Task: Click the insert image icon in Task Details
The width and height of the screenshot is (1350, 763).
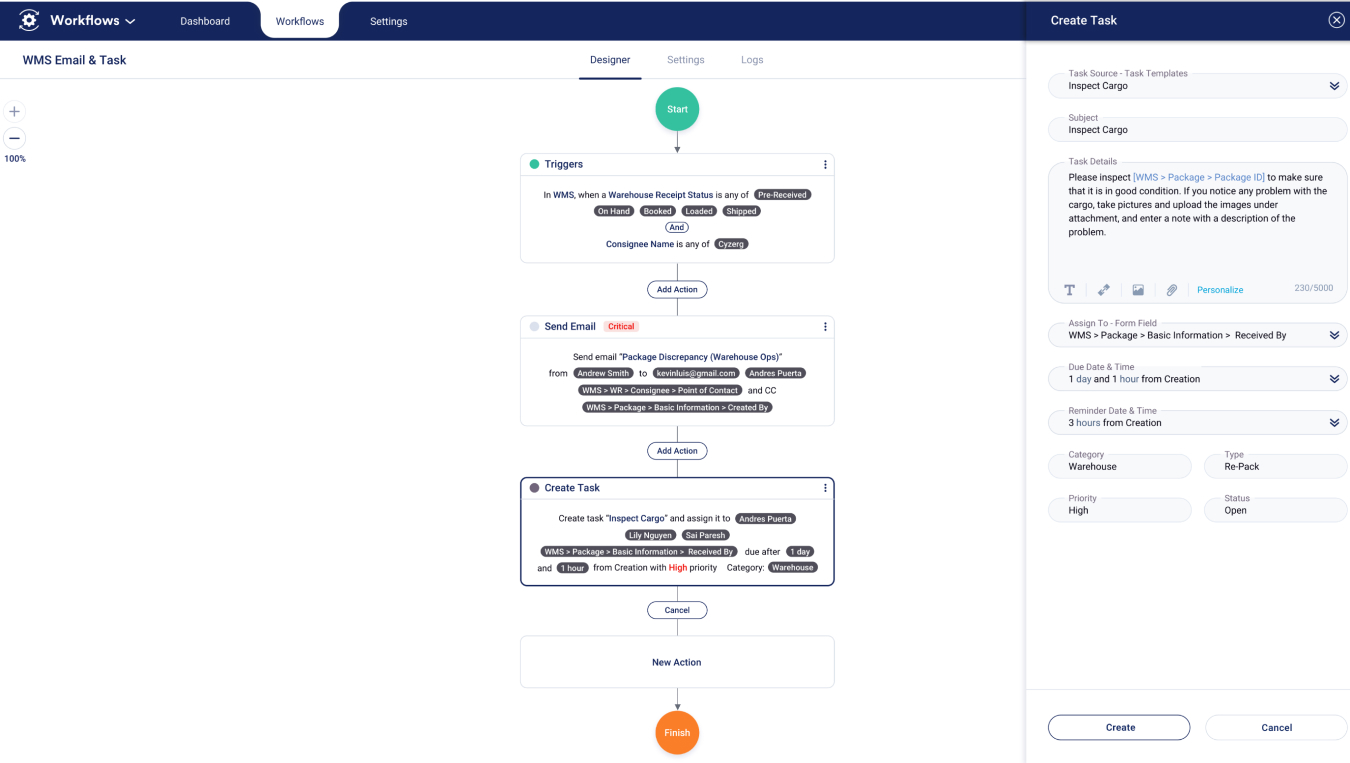Action: point(1138,290)
